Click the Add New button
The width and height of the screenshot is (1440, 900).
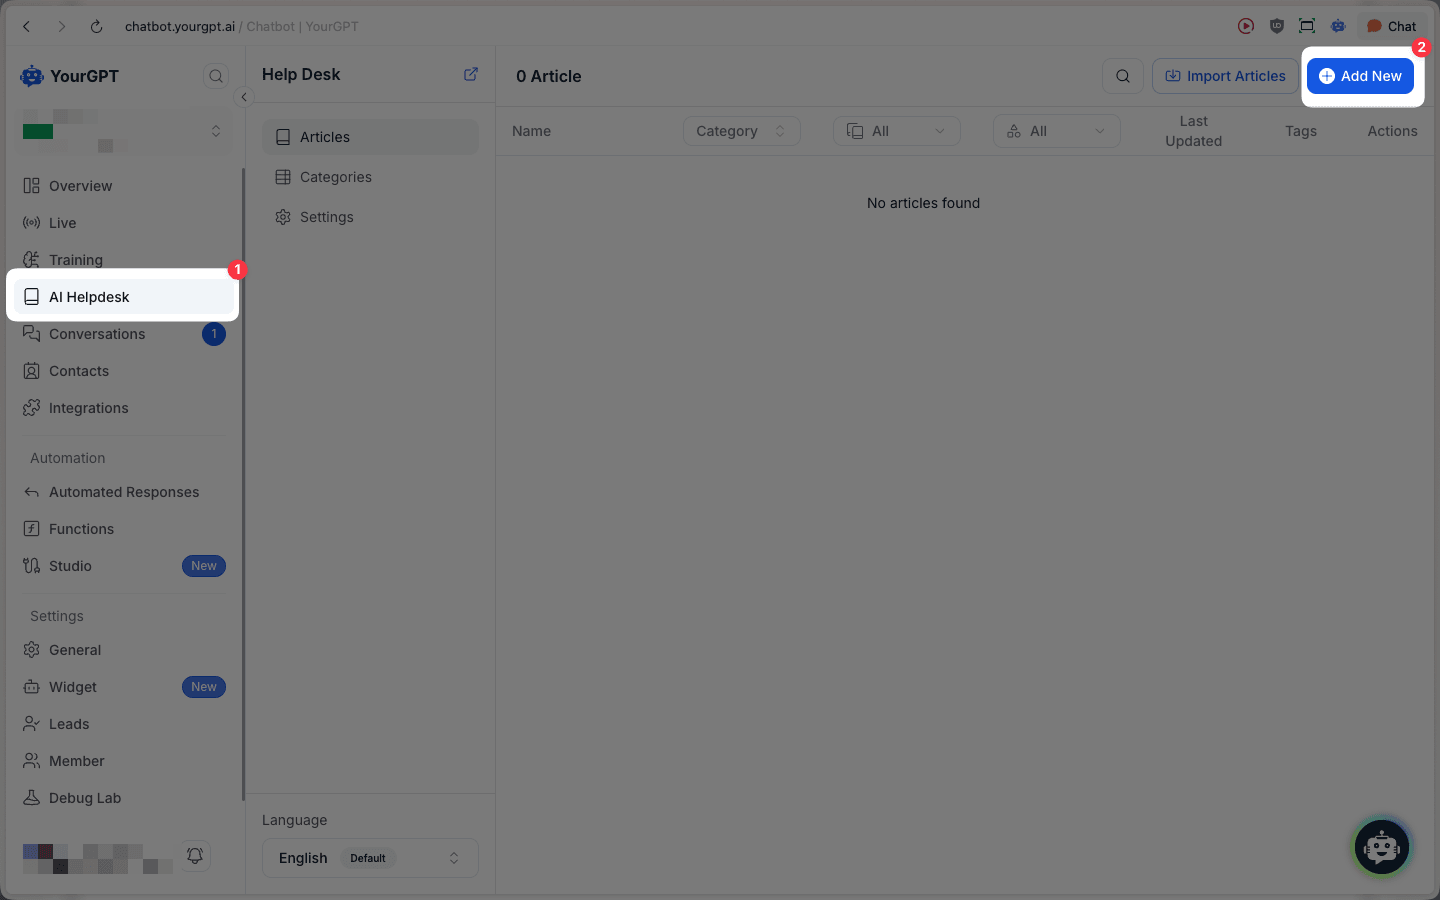tap(1360, 76)
